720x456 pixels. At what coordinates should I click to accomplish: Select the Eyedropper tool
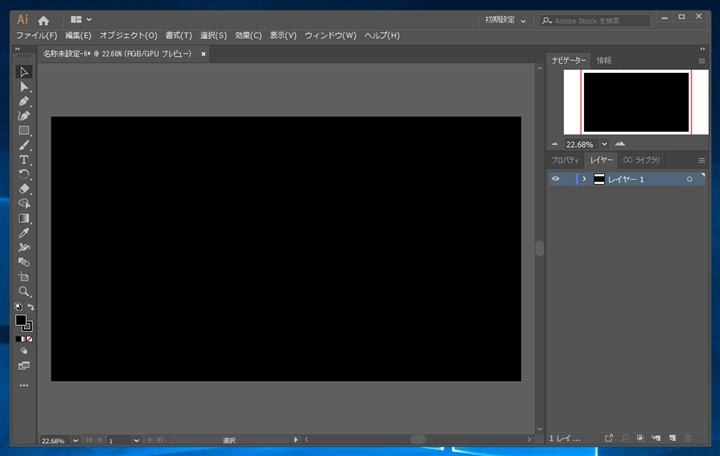tap(24, 233)
